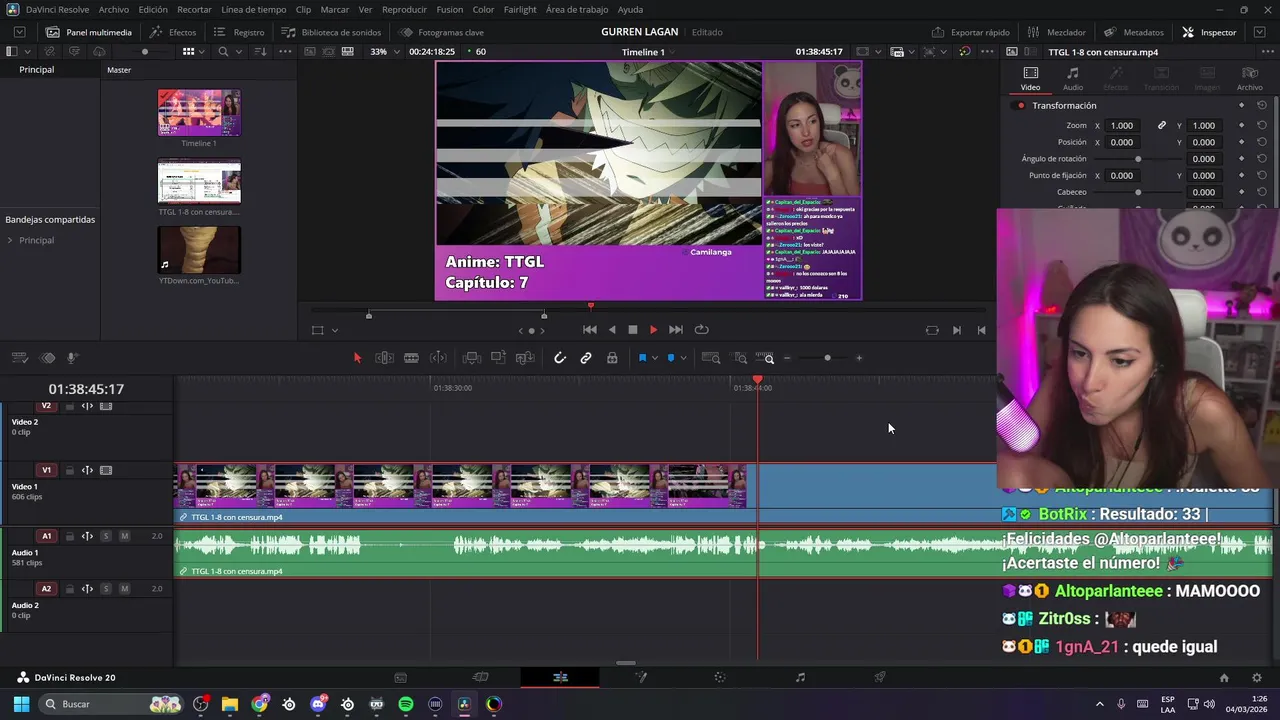1280x720 pixels.
Task: Open the Línea de tiempo menu
Action: 254,9
